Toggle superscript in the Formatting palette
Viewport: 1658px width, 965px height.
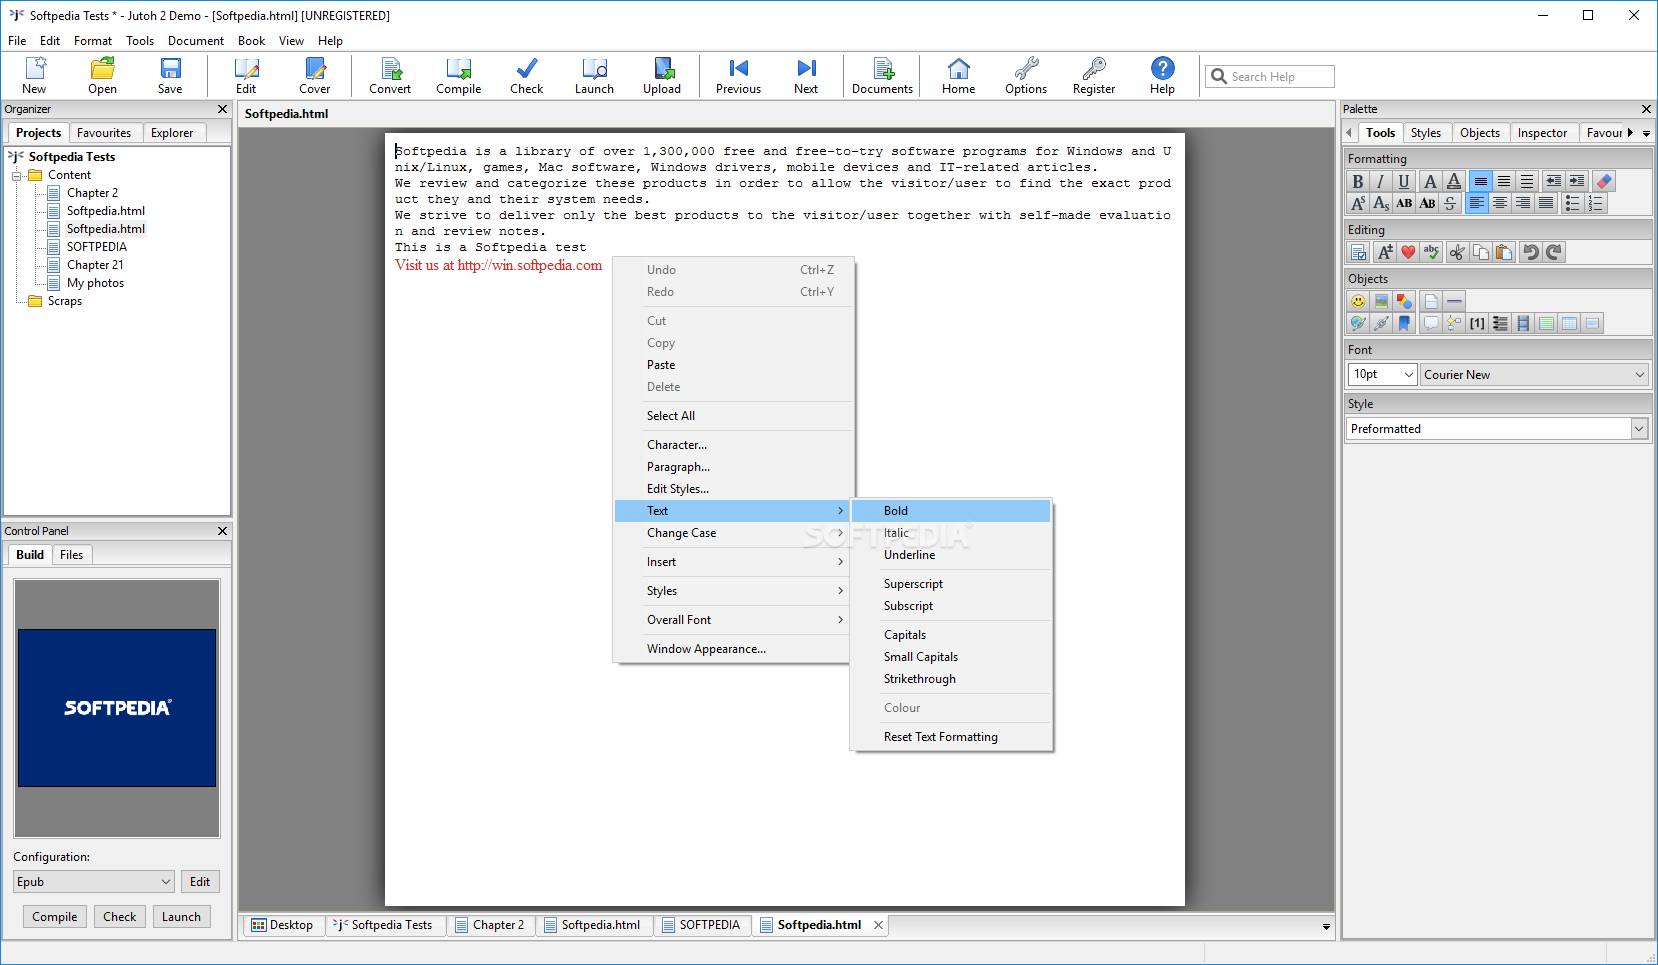click(x=1358, y=203)
